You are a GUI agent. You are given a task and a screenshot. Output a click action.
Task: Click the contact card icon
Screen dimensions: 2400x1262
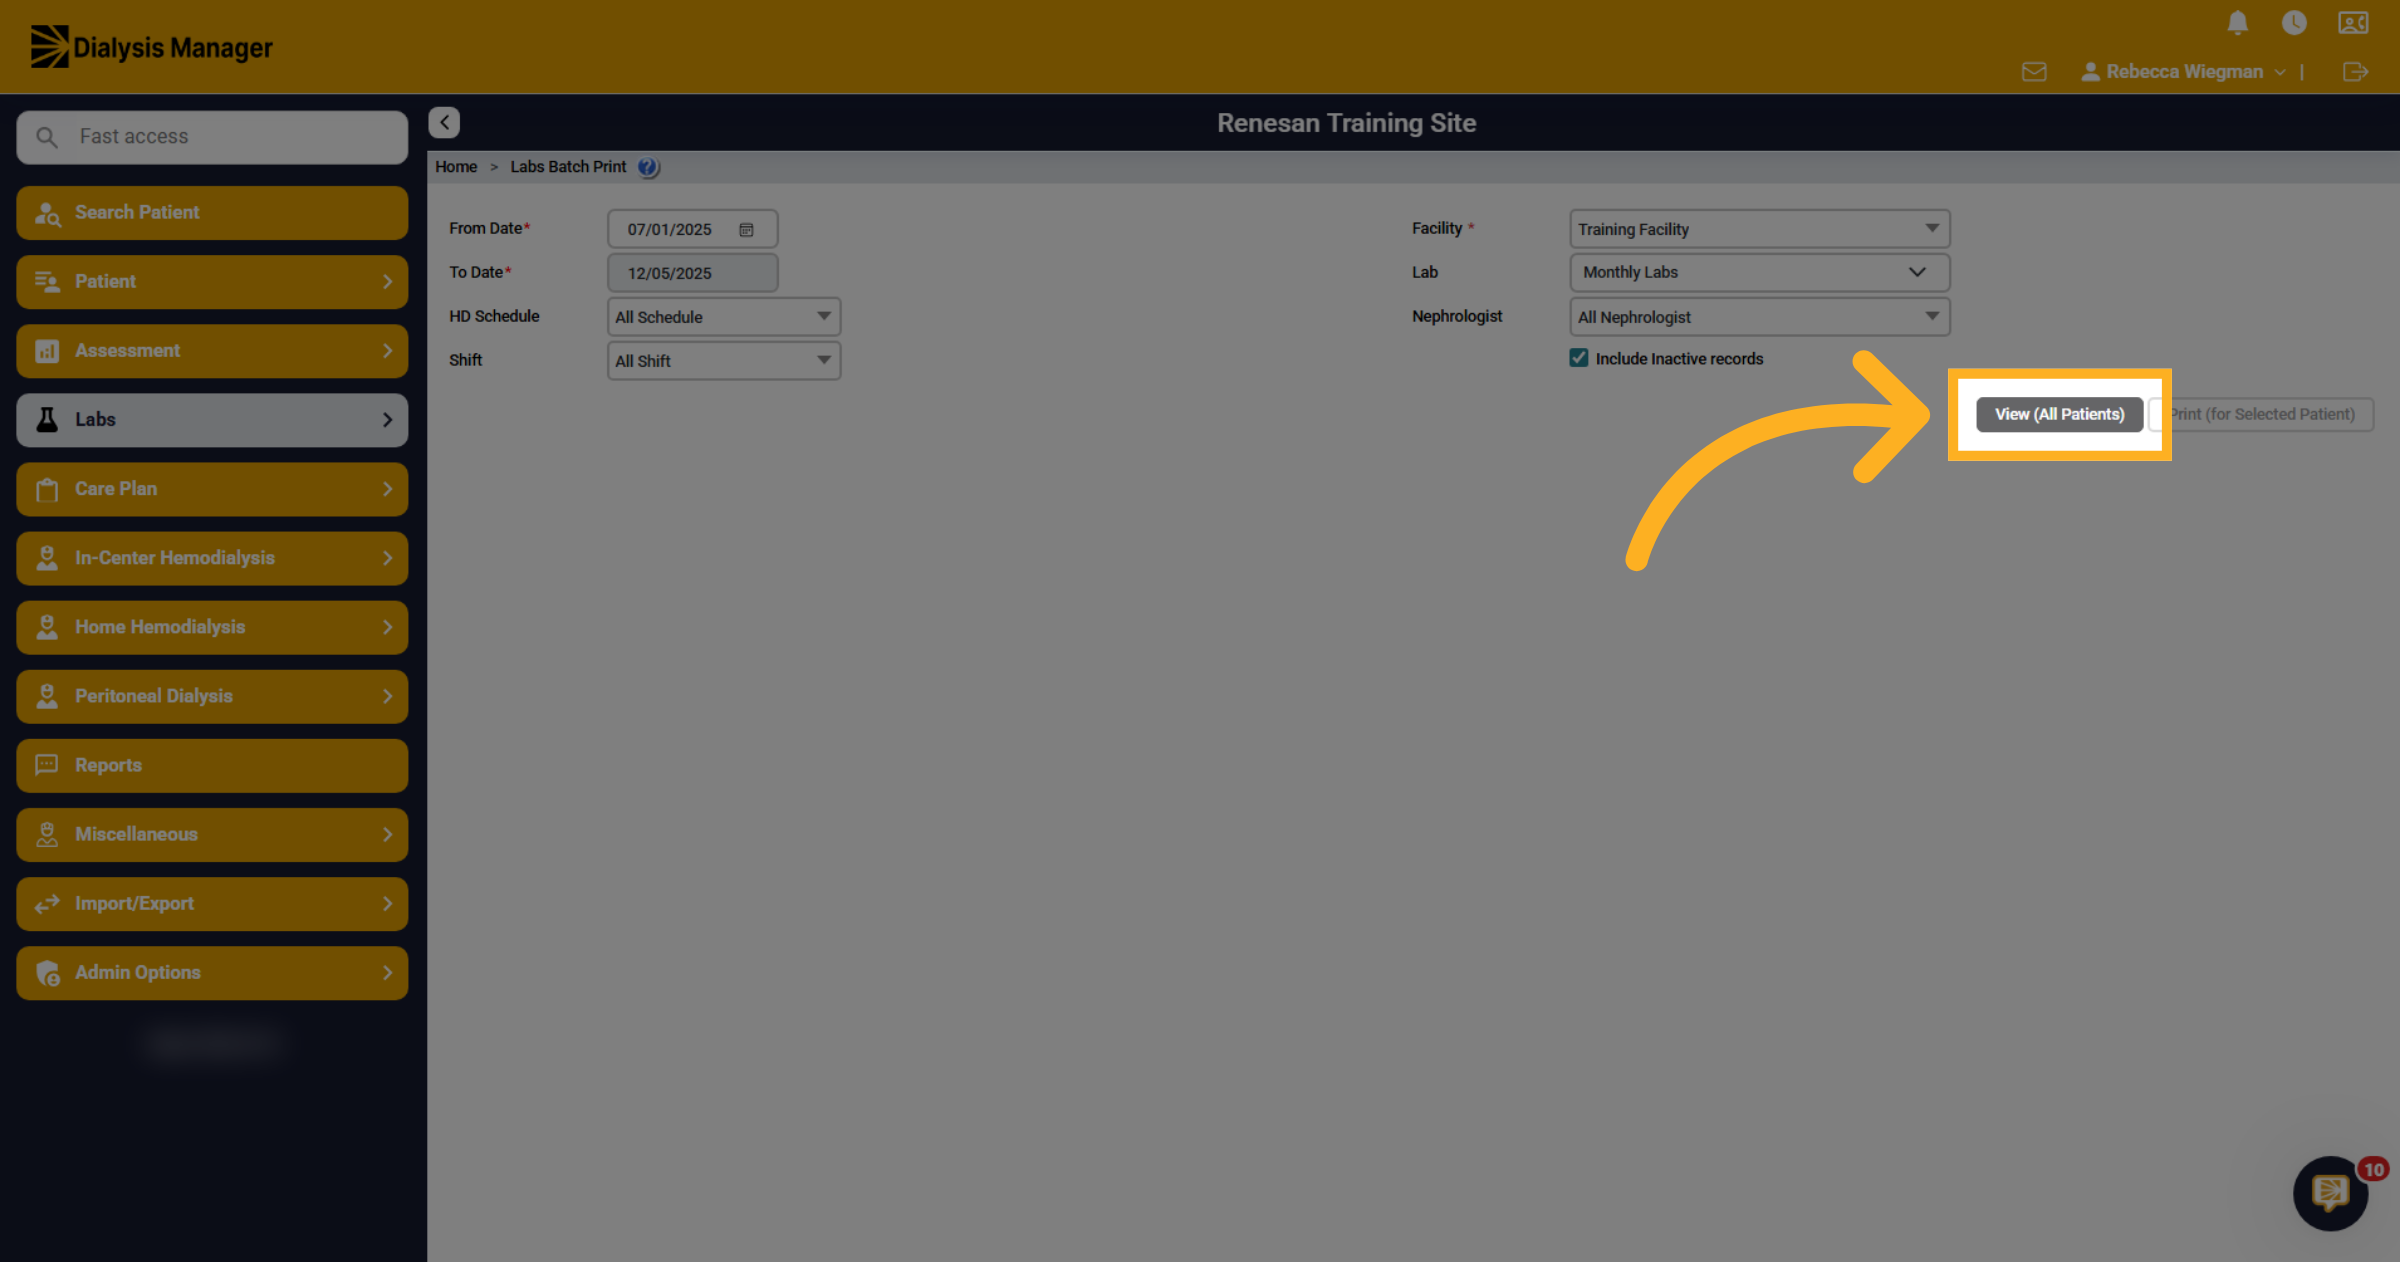[2353, 22]
